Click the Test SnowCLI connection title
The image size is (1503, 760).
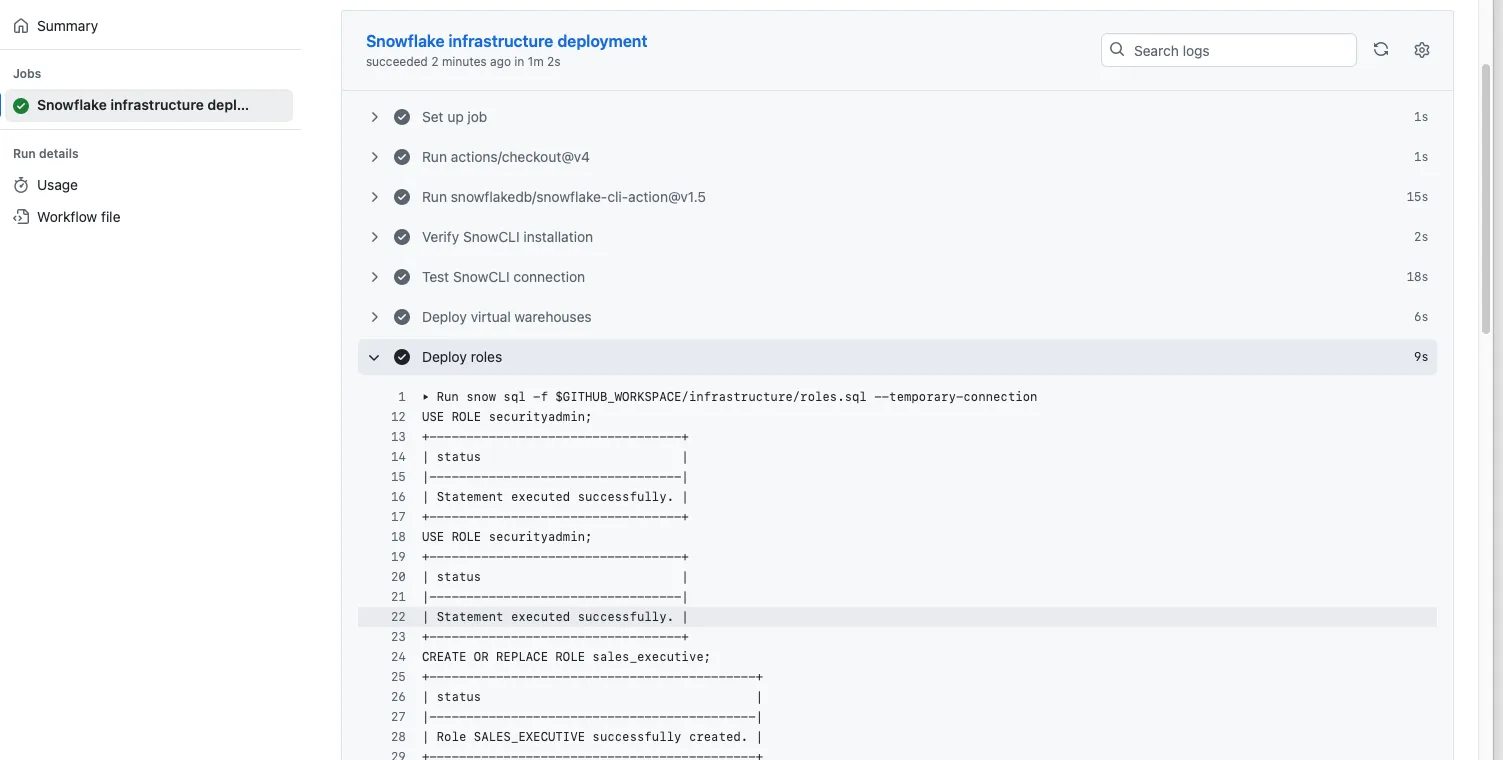point(503,277)
